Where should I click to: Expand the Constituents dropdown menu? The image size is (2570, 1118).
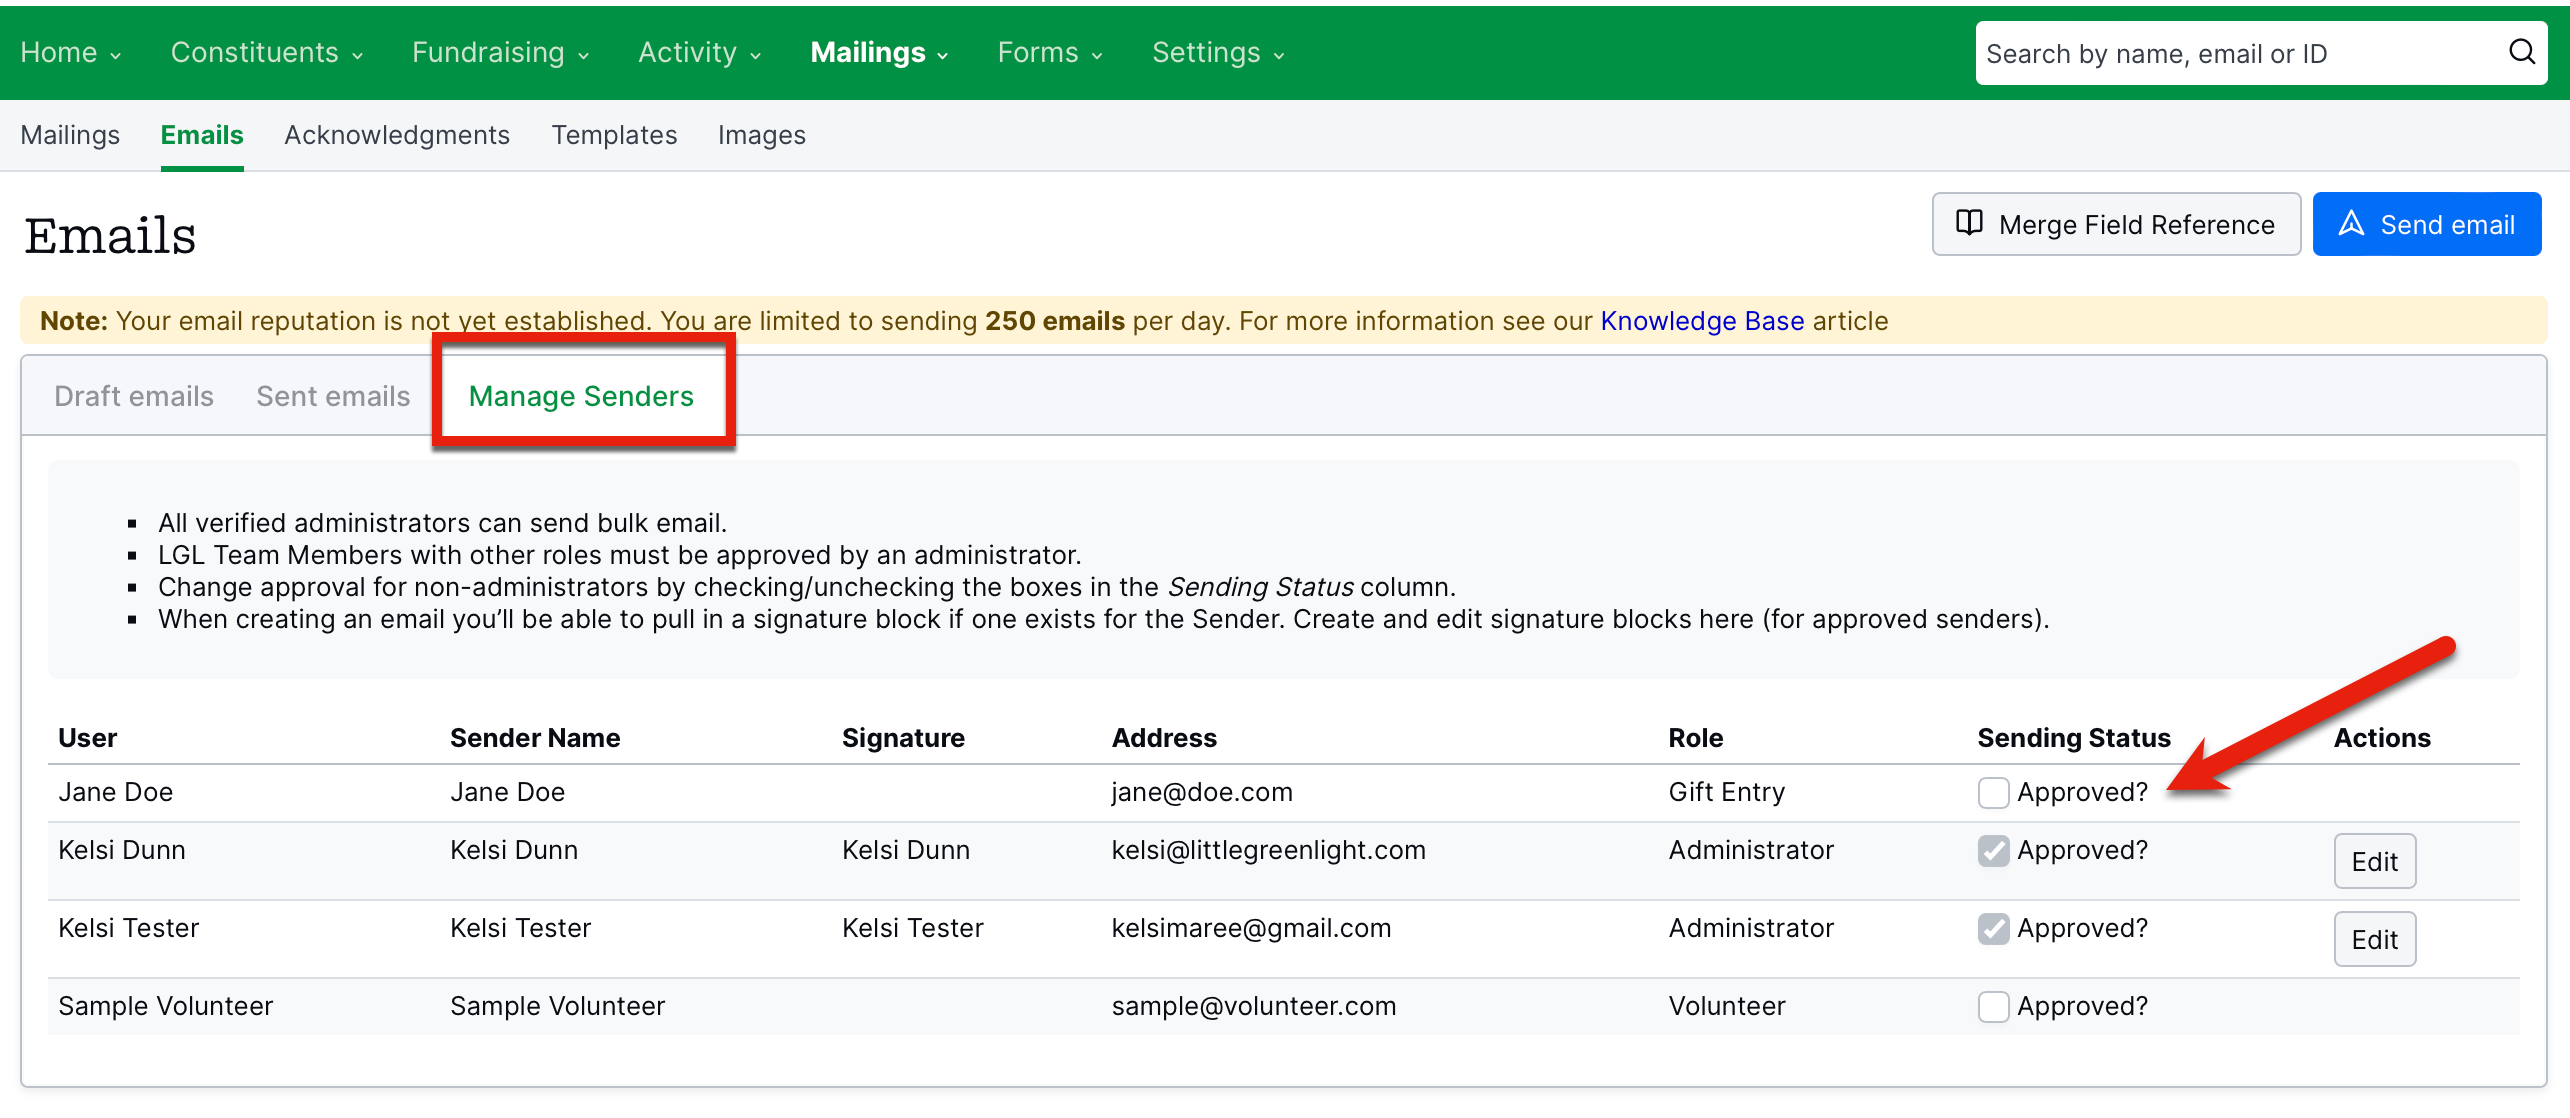point(266,52)
